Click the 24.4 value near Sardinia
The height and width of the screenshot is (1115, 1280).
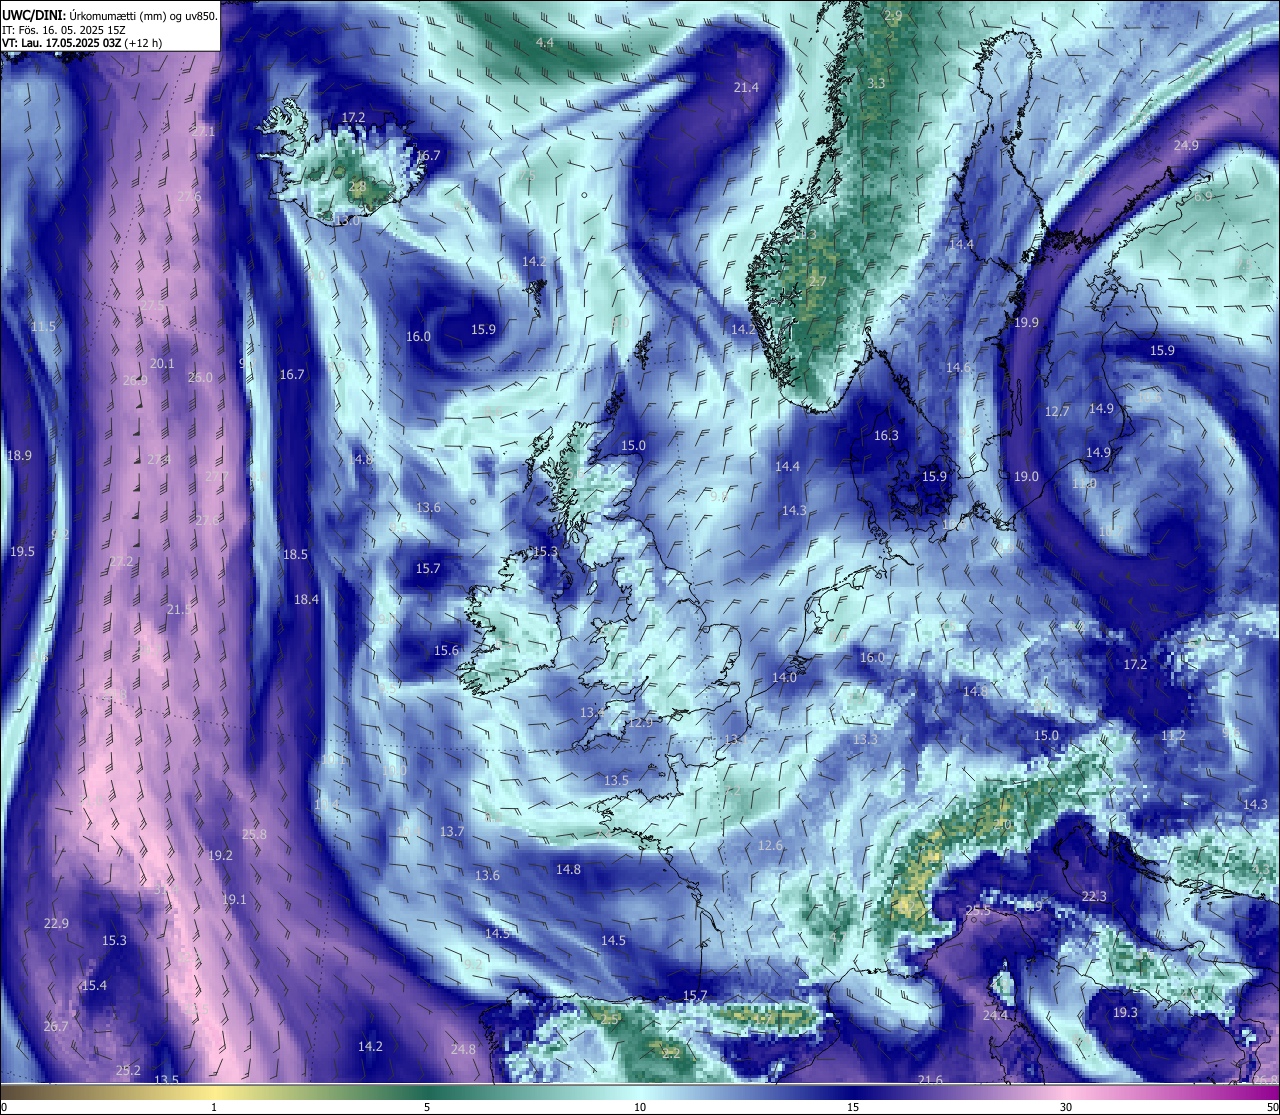click(995, 1015)
